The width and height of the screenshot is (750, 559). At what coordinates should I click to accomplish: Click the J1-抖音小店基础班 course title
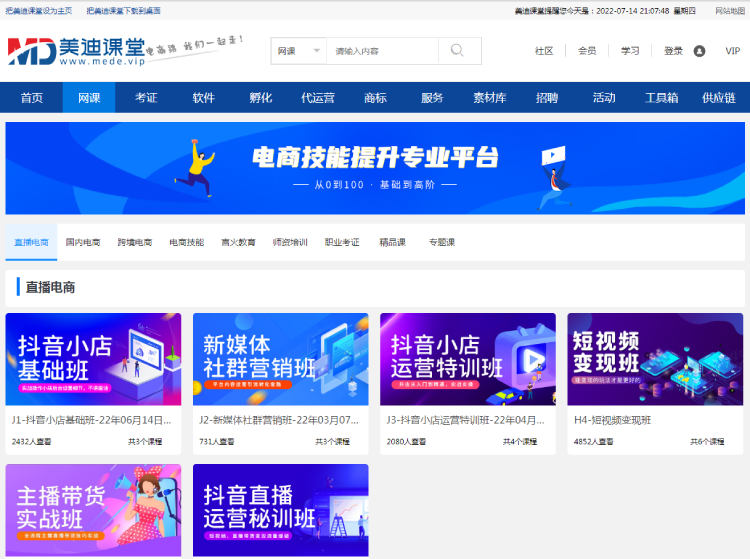(91, 420)
